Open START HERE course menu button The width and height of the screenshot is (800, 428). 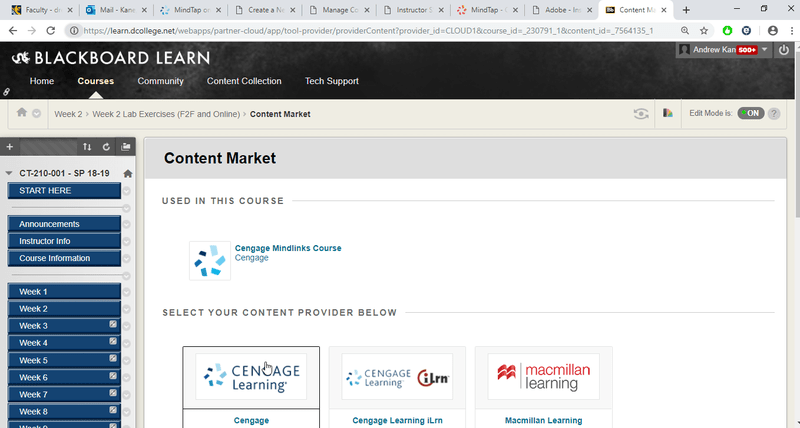point(64,191)
